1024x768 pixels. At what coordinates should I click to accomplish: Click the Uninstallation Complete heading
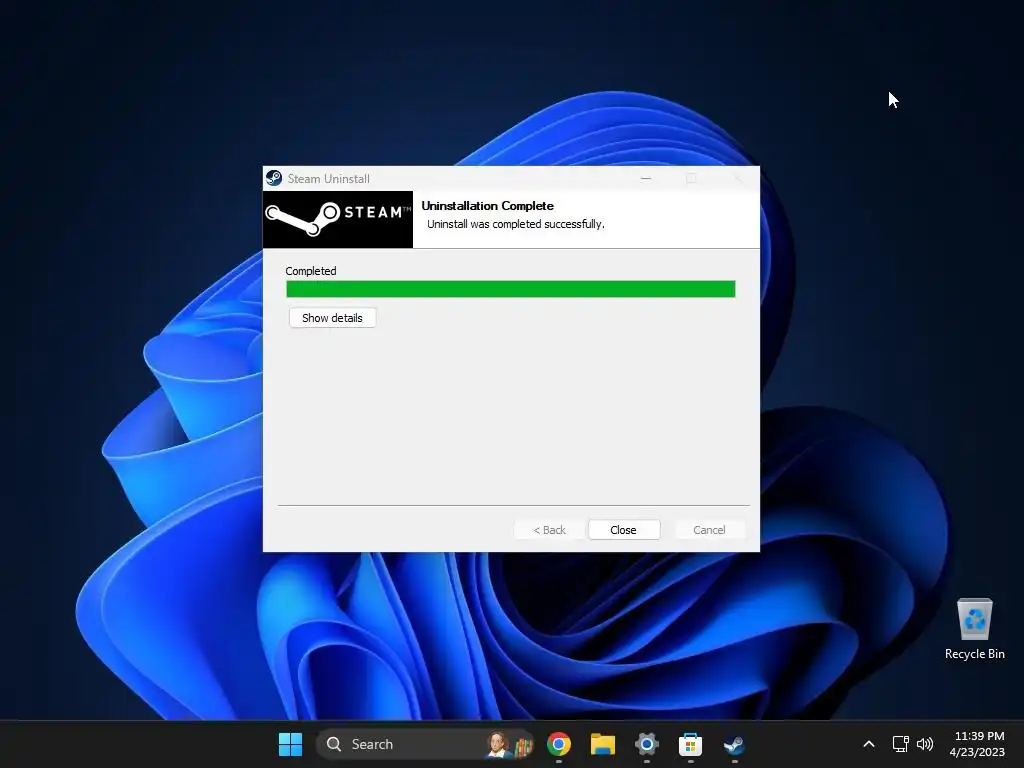coord(487,206)
